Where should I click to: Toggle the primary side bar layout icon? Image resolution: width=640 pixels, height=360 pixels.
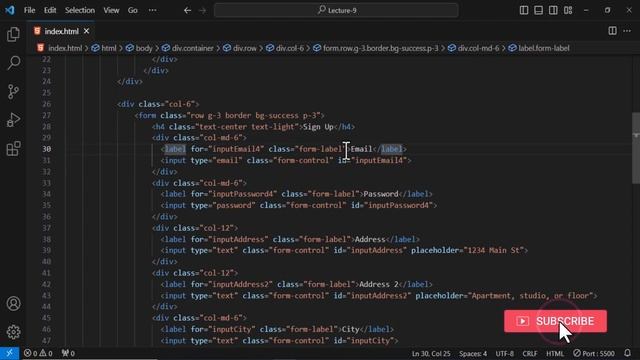pyautogui.click(x=524, y=10)
